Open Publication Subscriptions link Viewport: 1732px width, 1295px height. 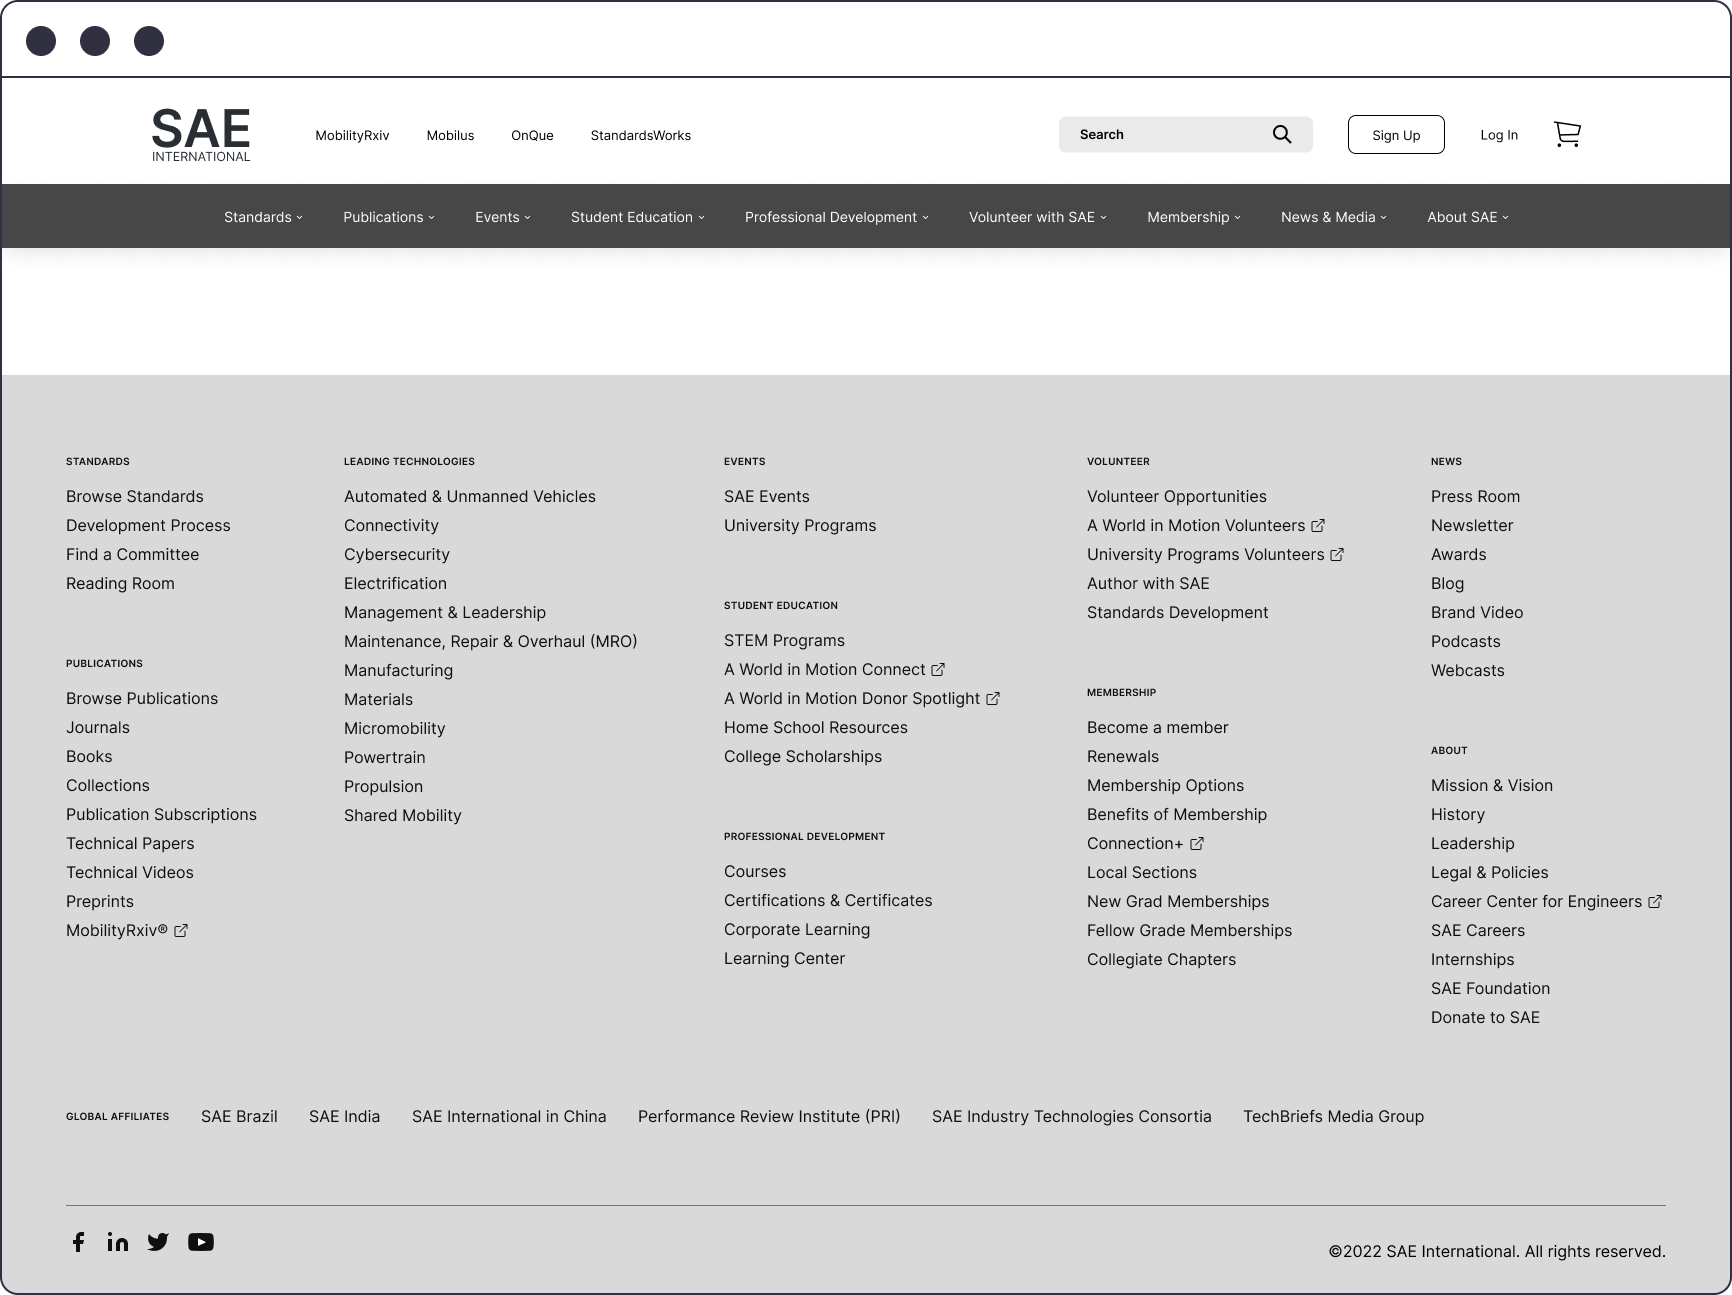coord(161,814)
